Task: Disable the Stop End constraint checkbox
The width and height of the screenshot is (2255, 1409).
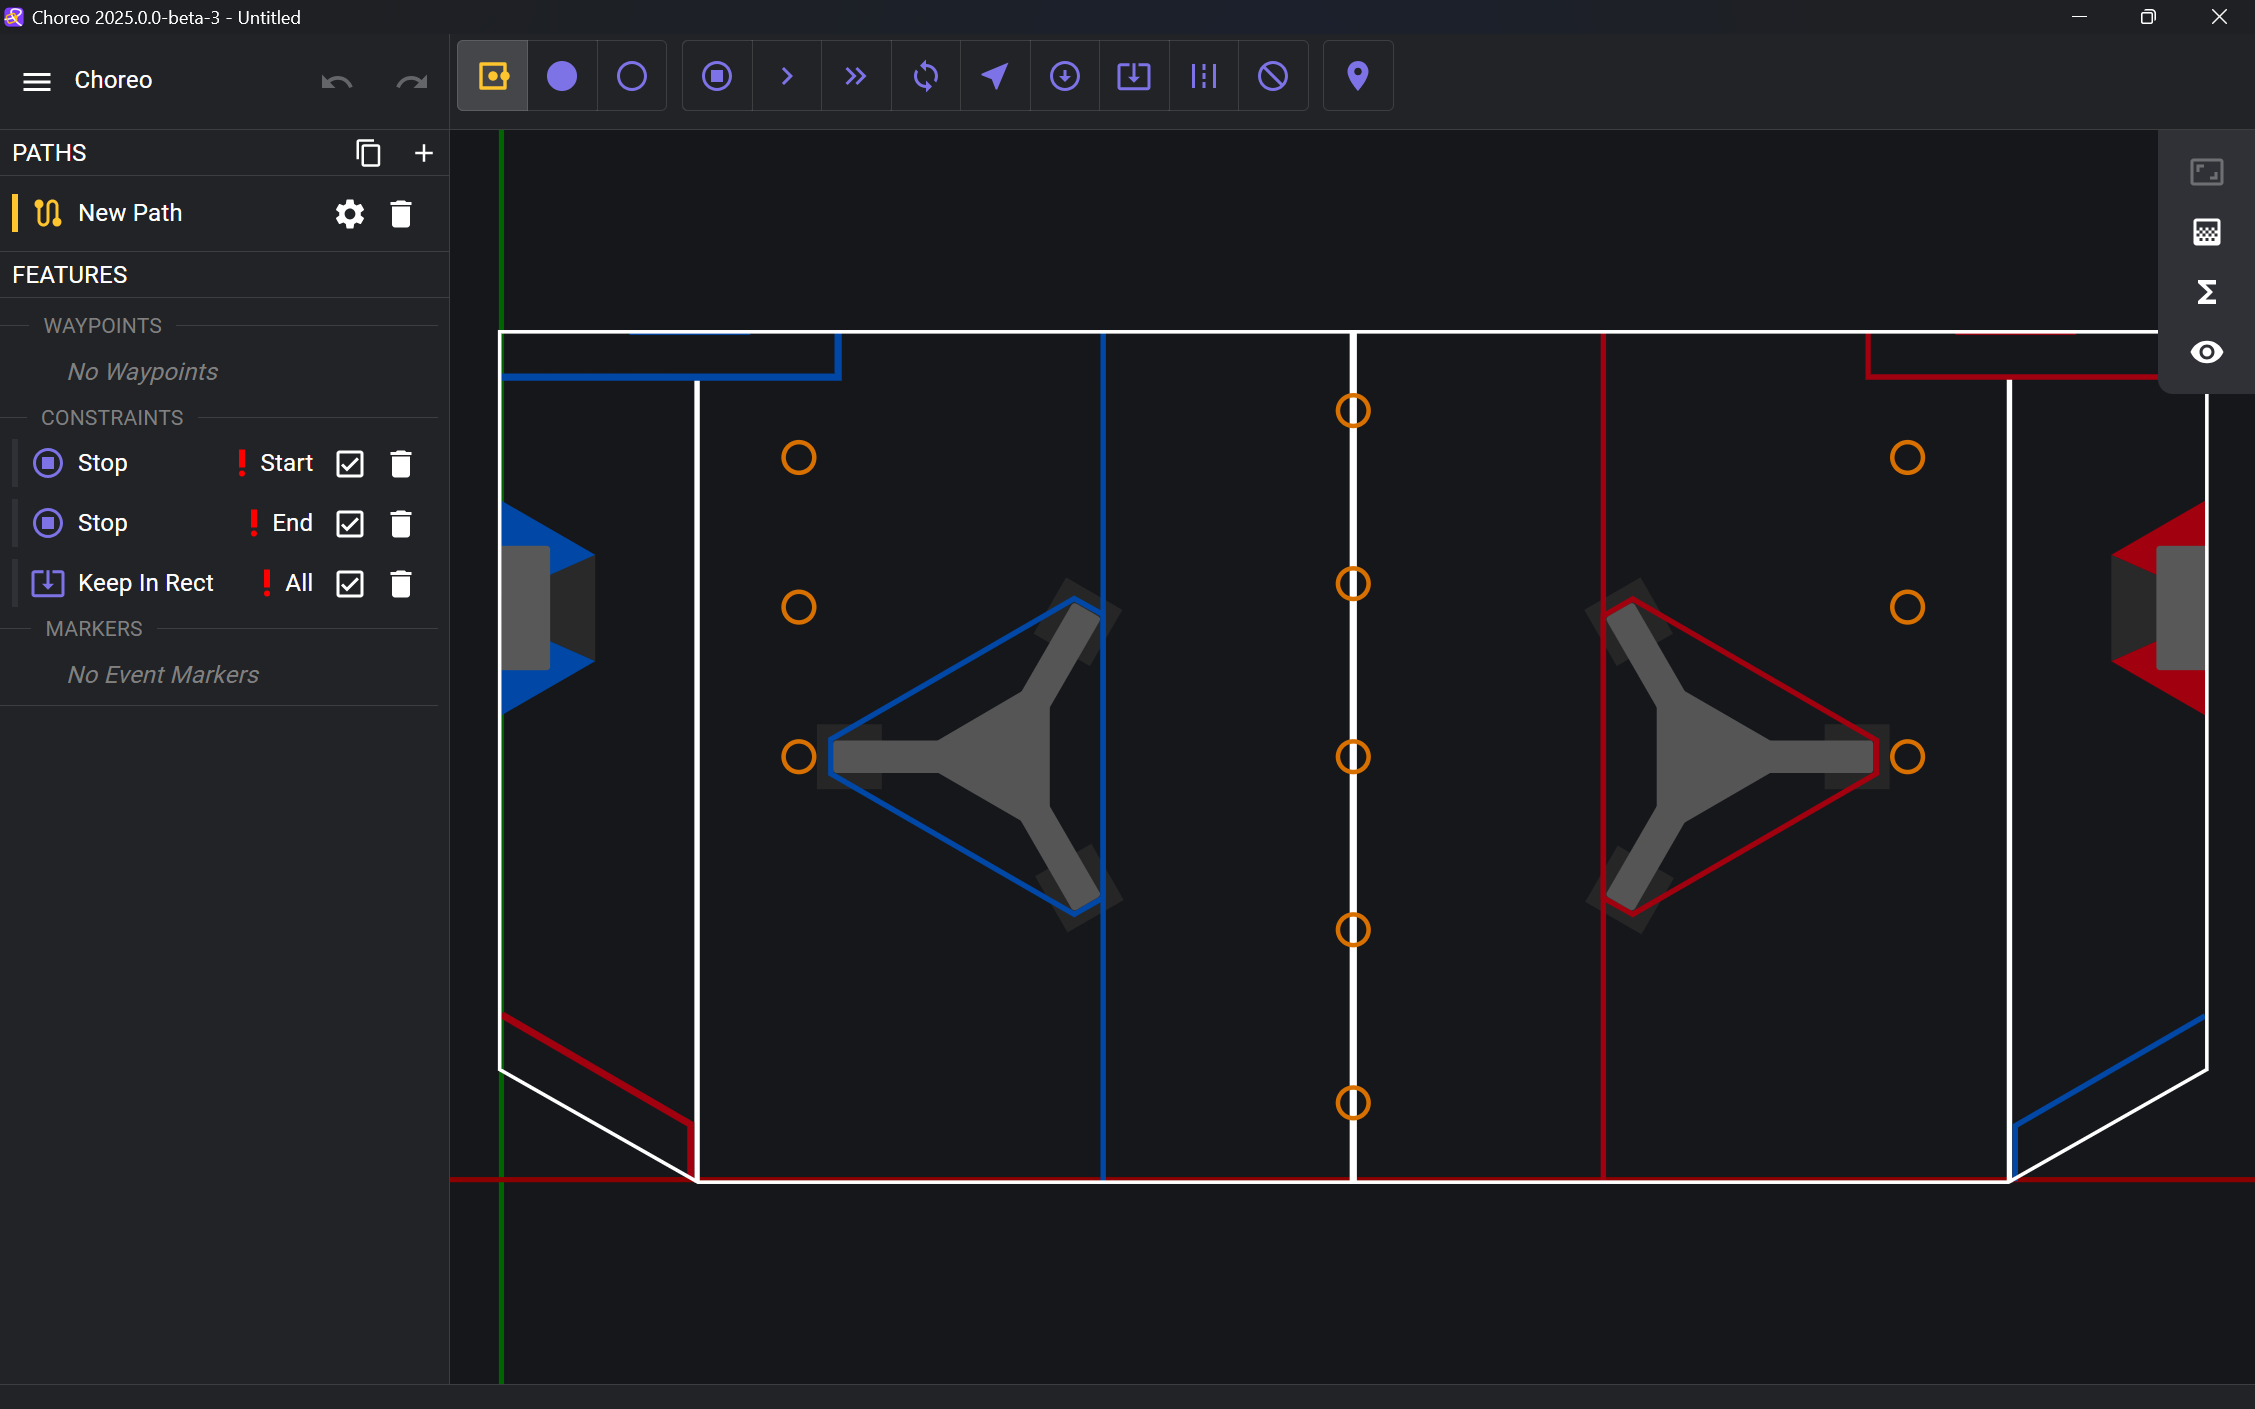Action: click(350, 524)
